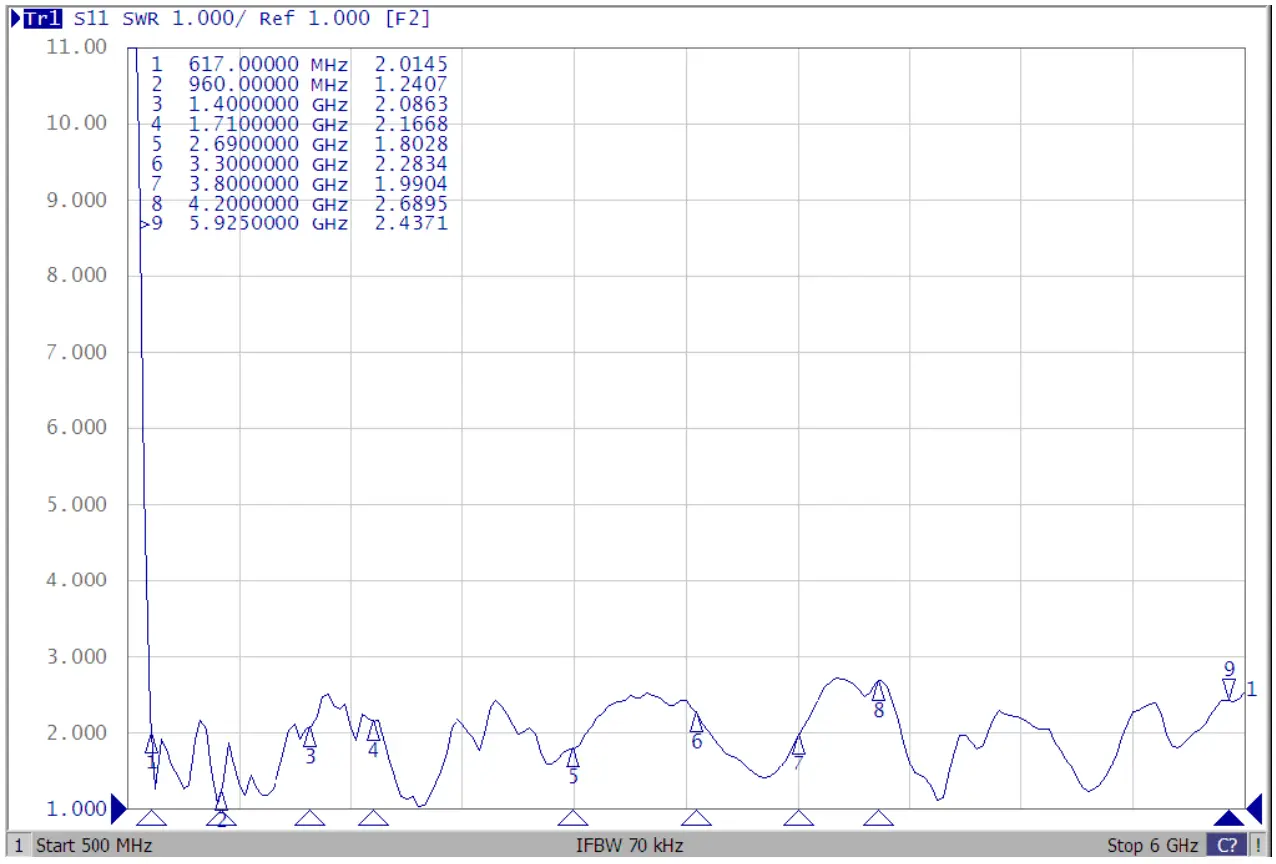Click the 1.000 bottom scale value
This screenshot has width=1276, height=864.
coord(77,809)
